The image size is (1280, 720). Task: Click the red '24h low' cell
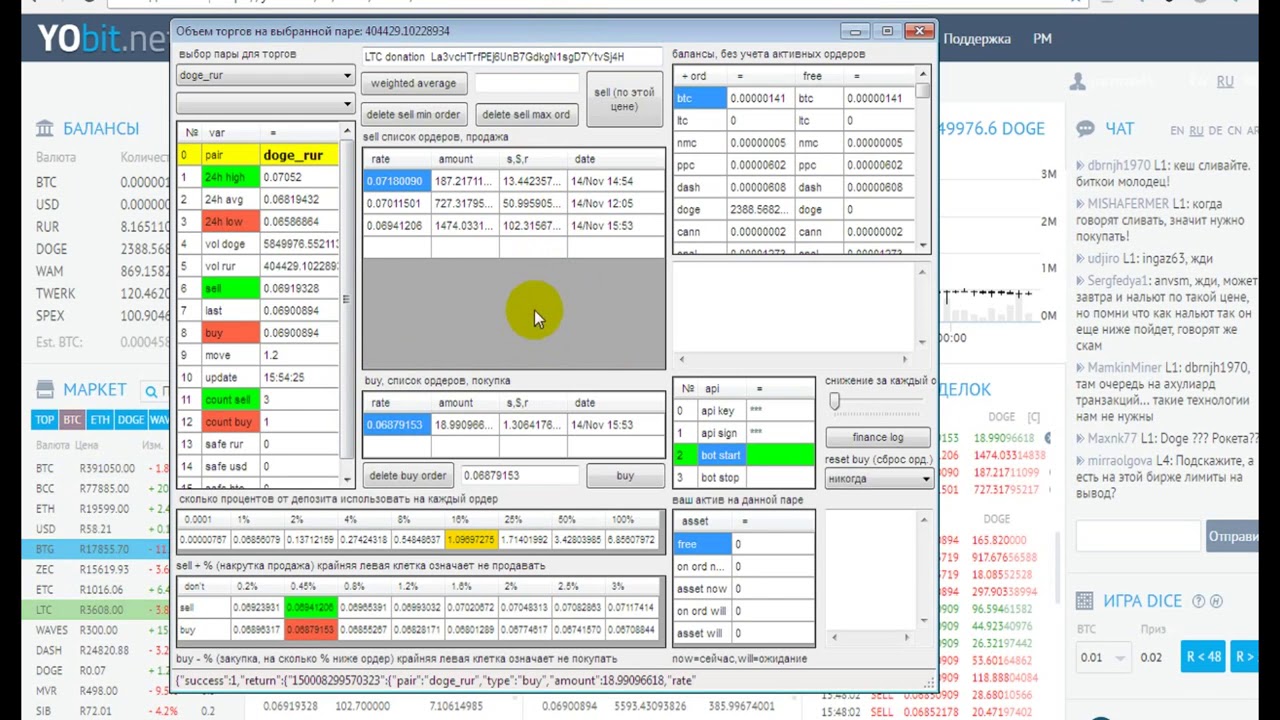[229, 221]
